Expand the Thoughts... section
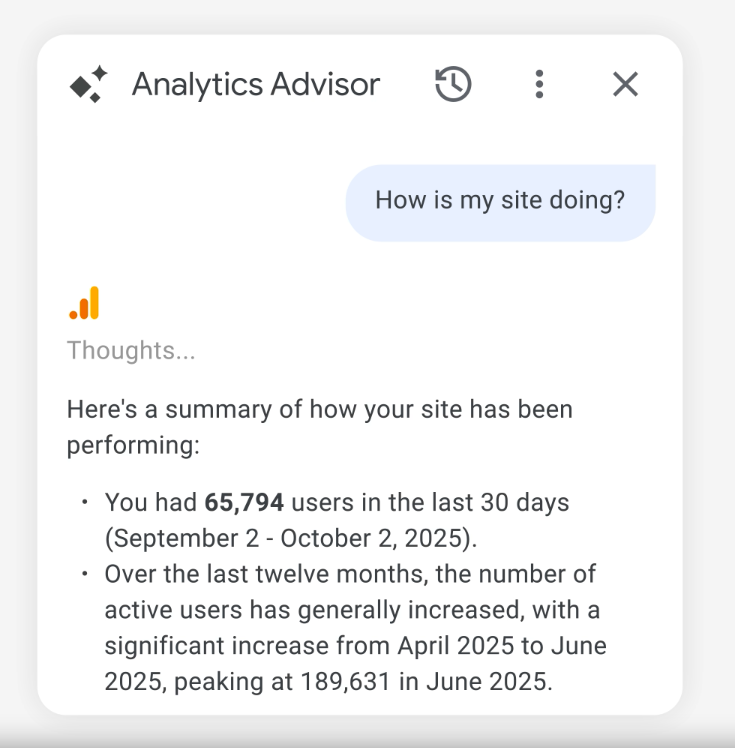The height and width of the screenshot is (748, 735). [130, 351]
